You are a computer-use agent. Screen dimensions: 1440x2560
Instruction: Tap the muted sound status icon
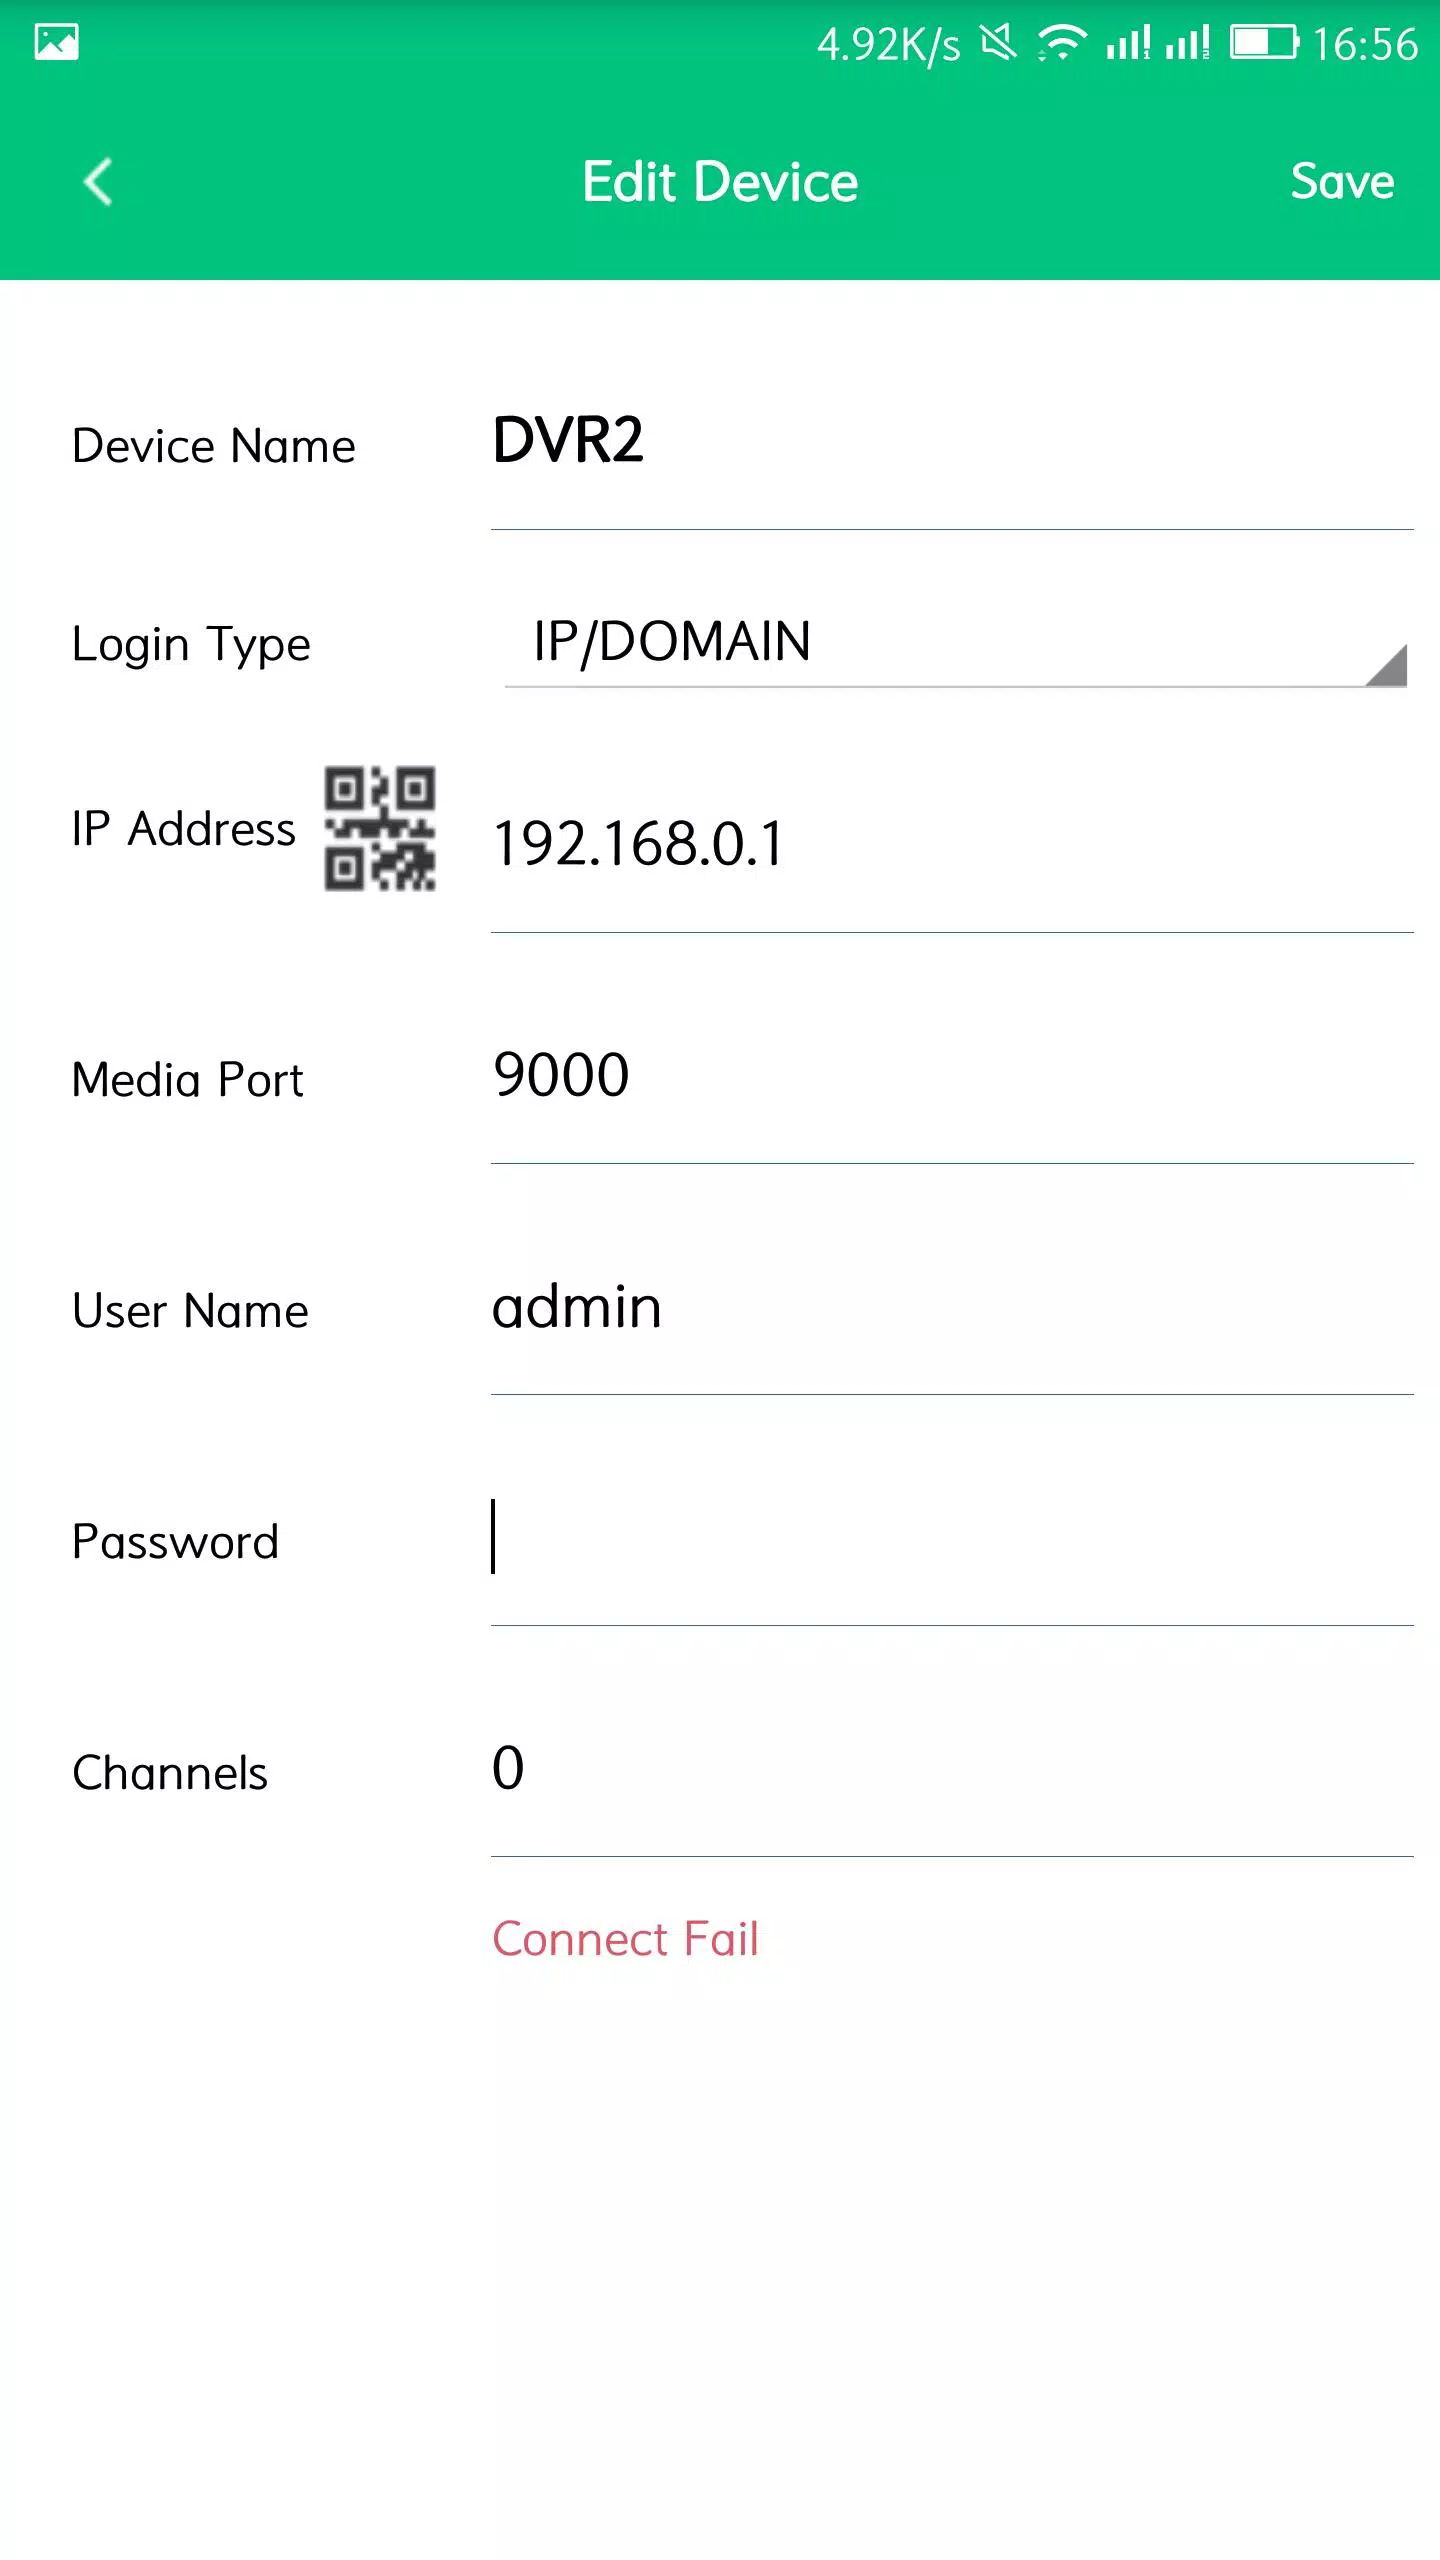[998, 43]
